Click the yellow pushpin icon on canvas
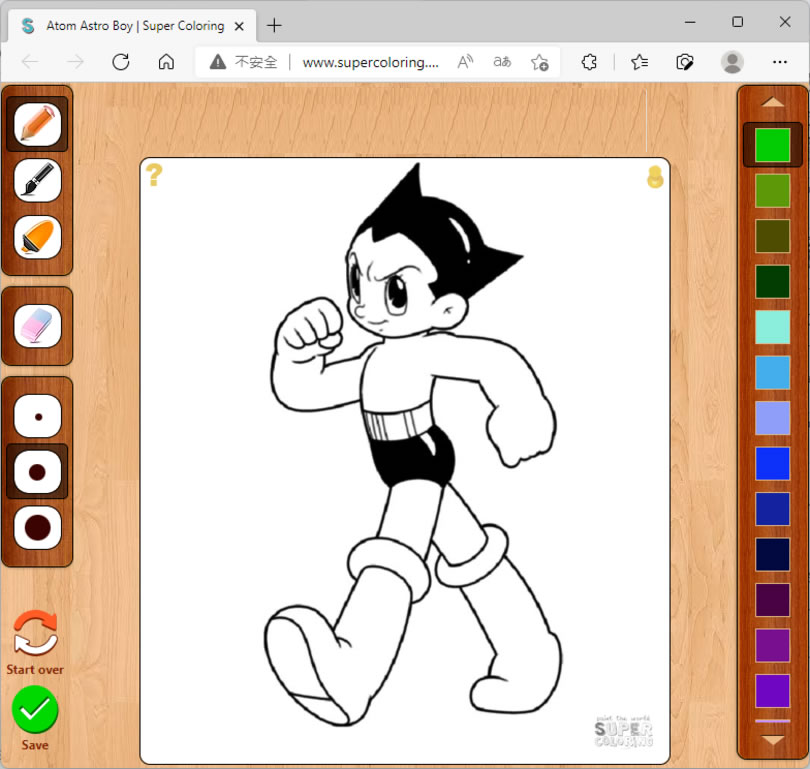 tap(655, 177)
